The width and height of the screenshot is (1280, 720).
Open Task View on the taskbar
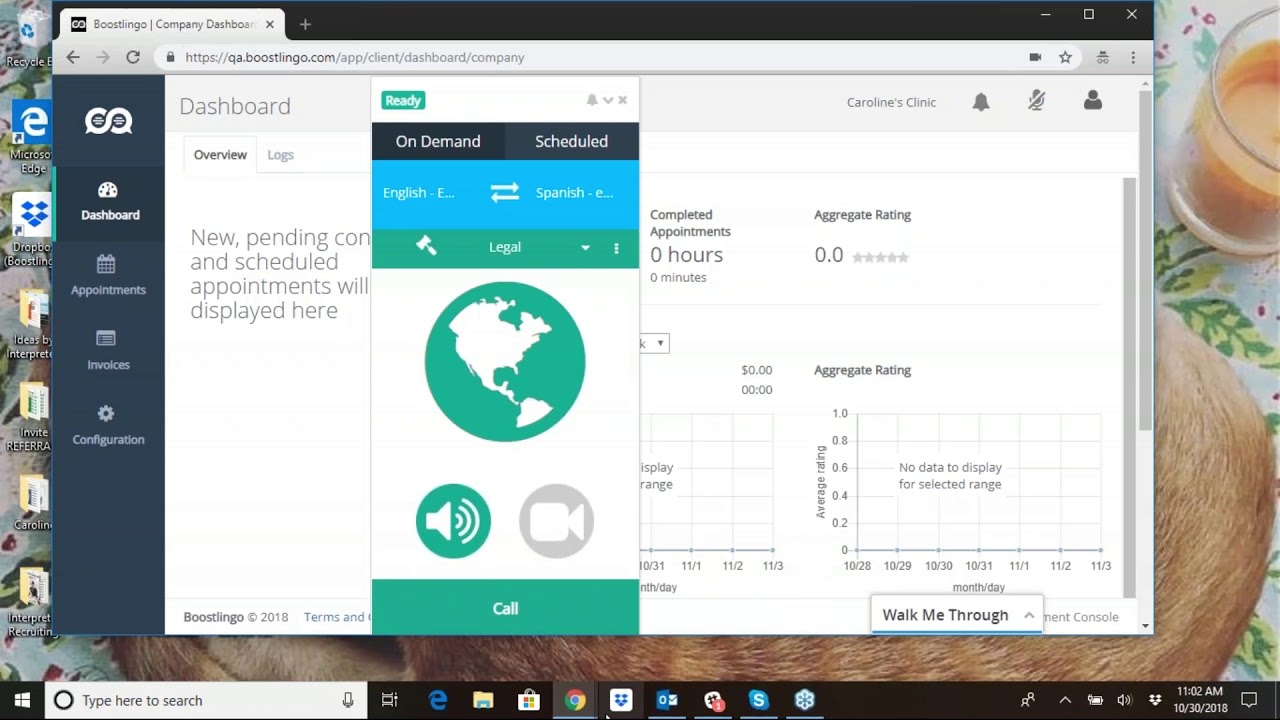coord(390,700)
